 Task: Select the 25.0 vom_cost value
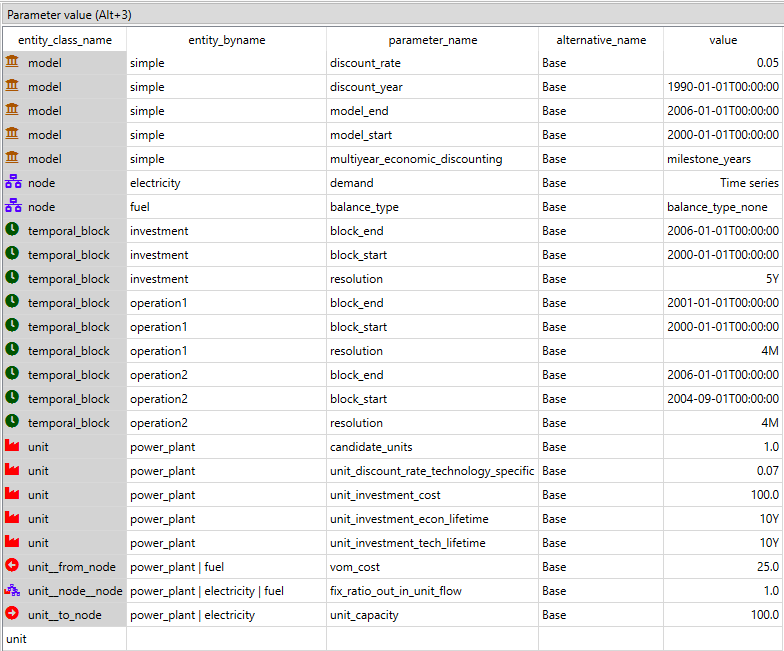(x=723, y=567)
